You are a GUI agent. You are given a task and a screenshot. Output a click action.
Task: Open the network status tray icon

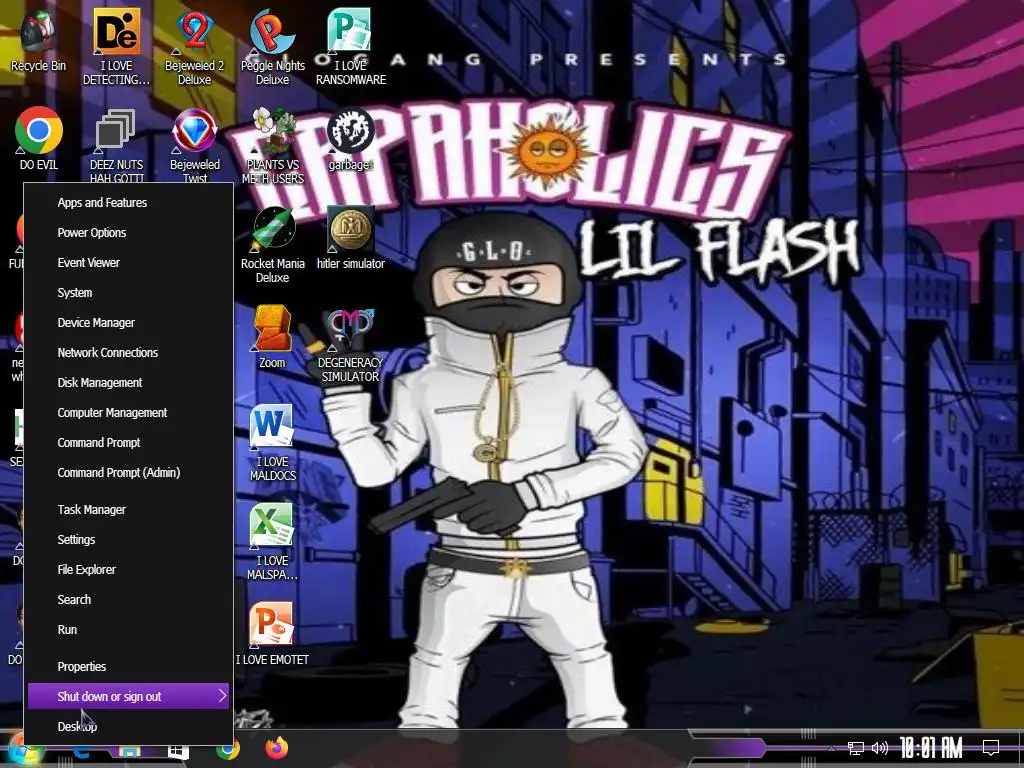[x=856, y=748]
